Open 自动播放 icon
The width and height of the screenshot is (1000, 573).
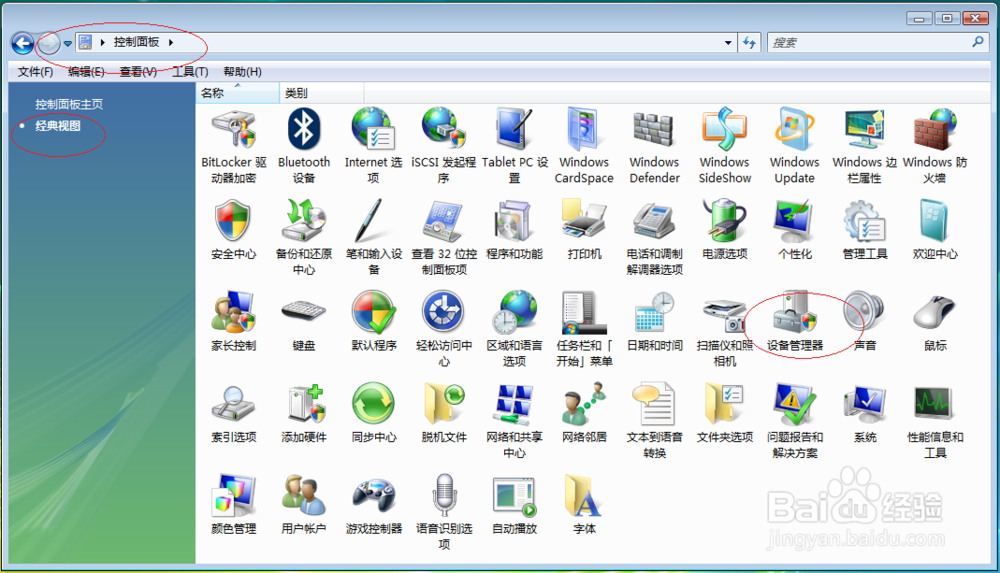pyautogui.click(x=514, y=496)
